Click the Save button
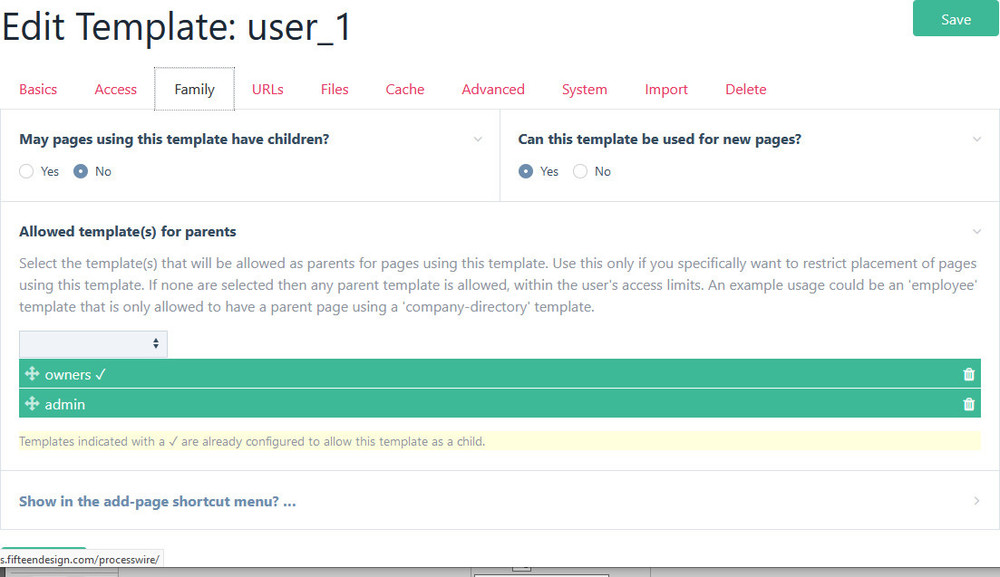 pos(955,19)
